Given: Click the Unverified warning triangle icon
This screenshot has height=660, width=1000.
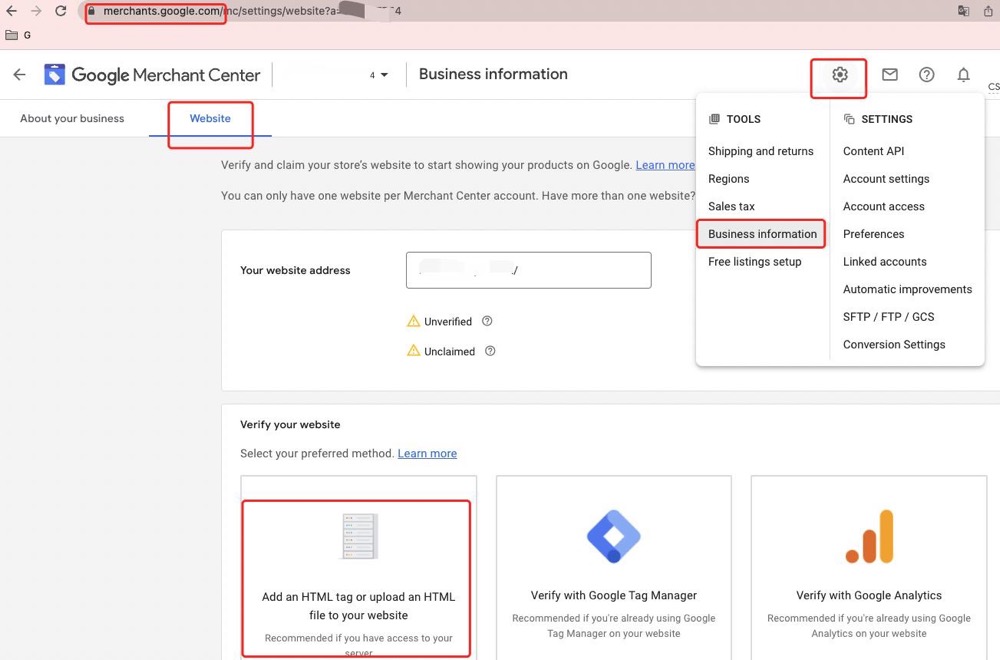Looking at the screenshot, I should [413, 321].
